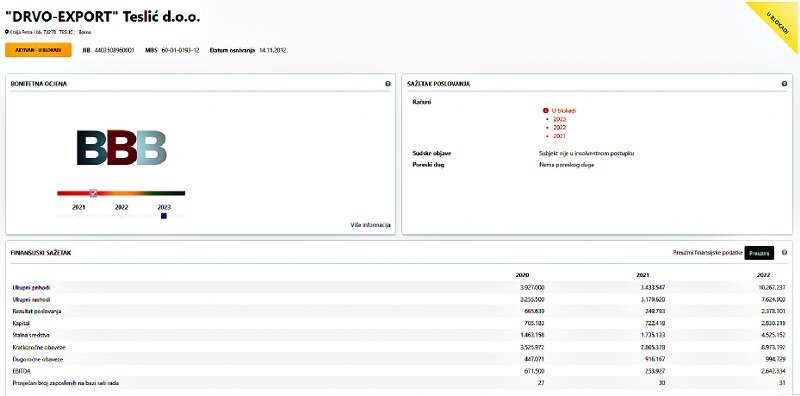The width and height of the screenshot is (800, 396).
Task: Click the Sudske objave label
Action: 432,153
